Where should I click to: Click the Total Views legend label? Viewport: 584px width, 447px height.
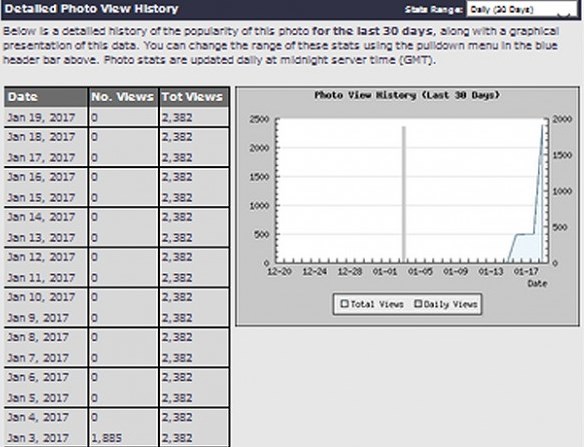pyautogui.click(x=377, y=304)
